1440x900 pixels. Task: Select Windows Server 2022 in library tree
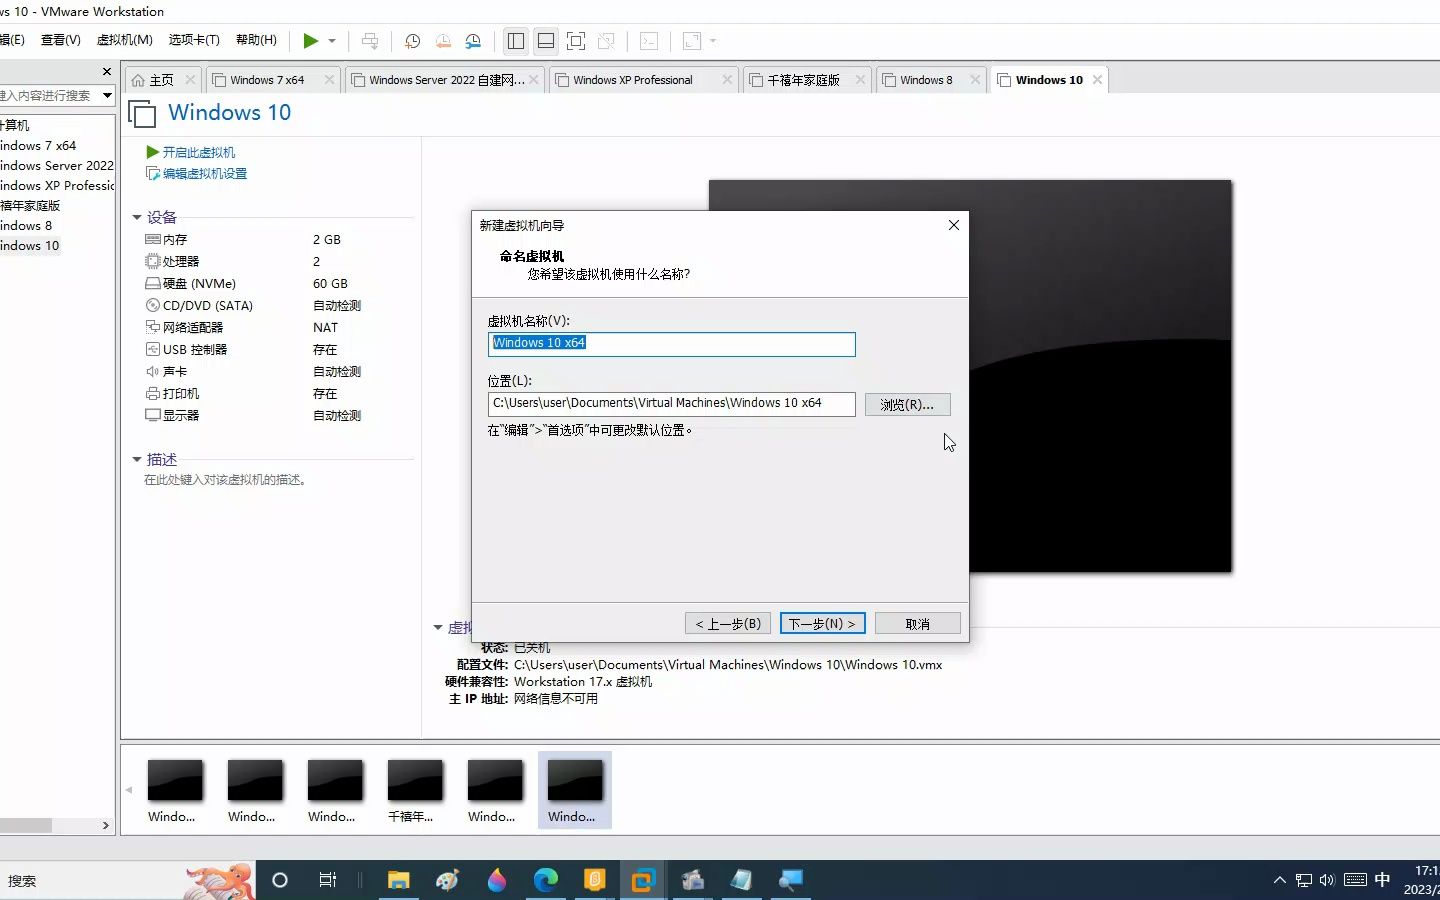[x=57, y=166]
